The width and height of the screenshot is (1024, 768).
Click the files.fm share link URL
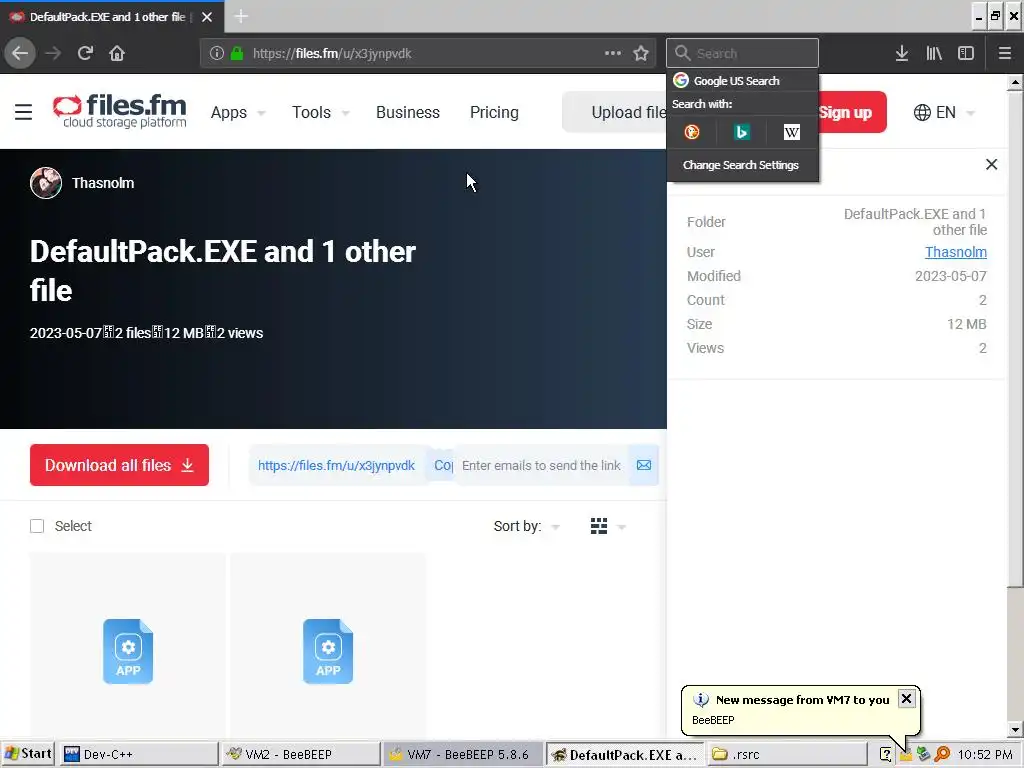[x=336, y=465]
